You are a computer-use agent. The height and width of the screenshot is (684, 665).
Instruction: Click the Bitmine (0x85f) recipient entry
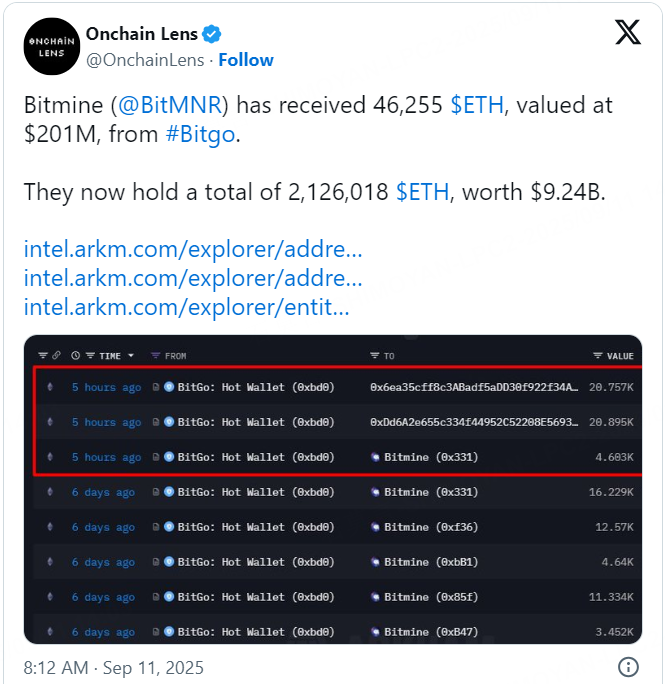425,597
